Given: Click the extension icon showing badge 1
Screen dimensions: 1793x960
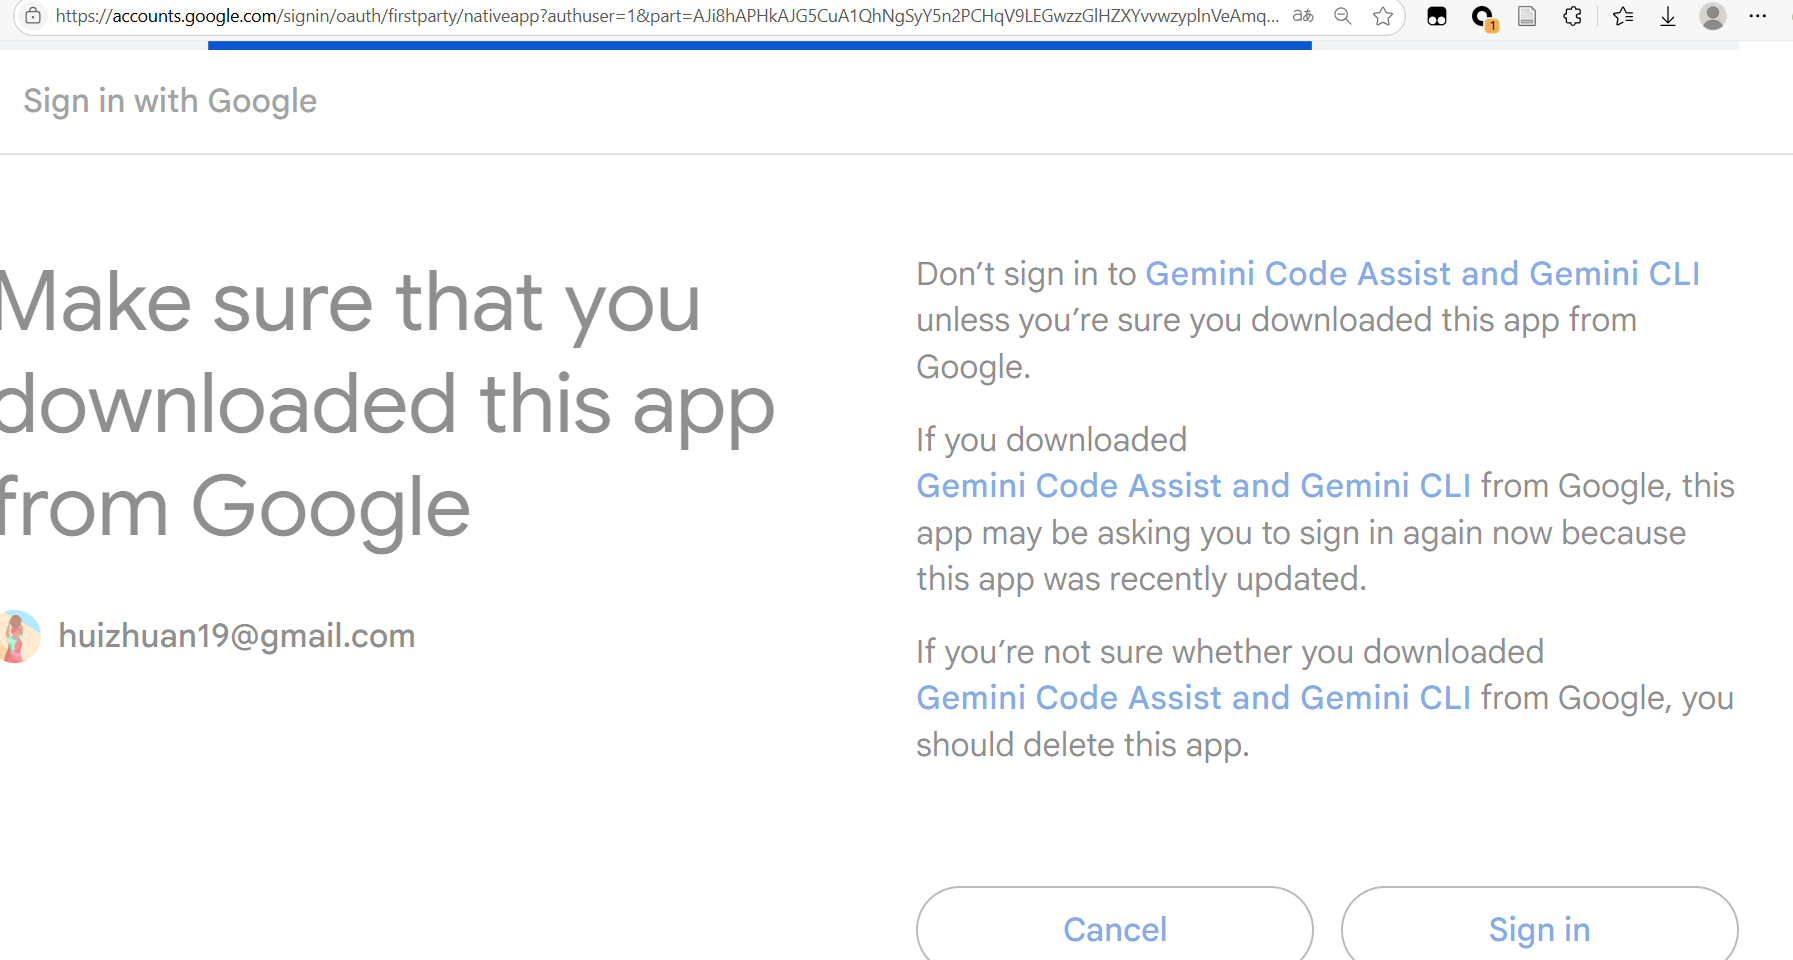Looking at the screenshot, I should click(x=1482, y=16).
